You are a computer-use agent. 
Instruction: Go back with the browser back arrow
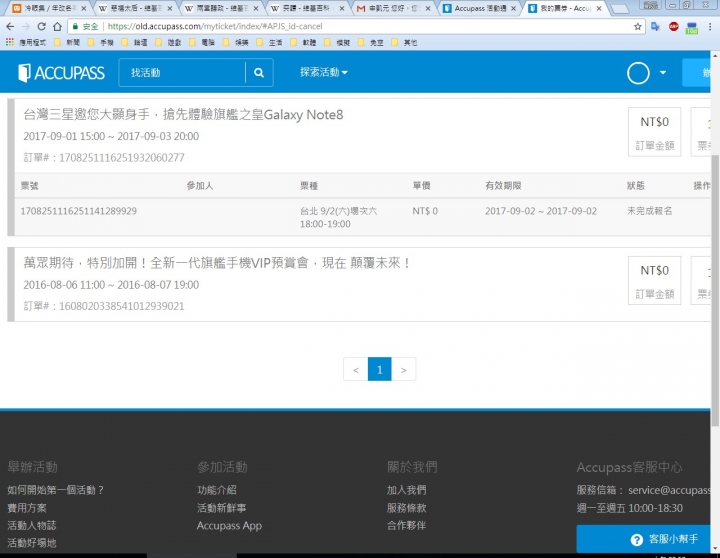coord(10,26)
